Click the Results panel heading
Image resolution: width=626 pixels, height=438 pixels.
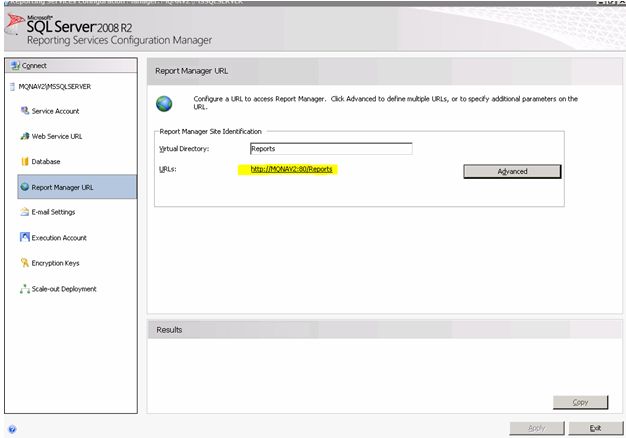pyautogui.click(x=169, y=330)
